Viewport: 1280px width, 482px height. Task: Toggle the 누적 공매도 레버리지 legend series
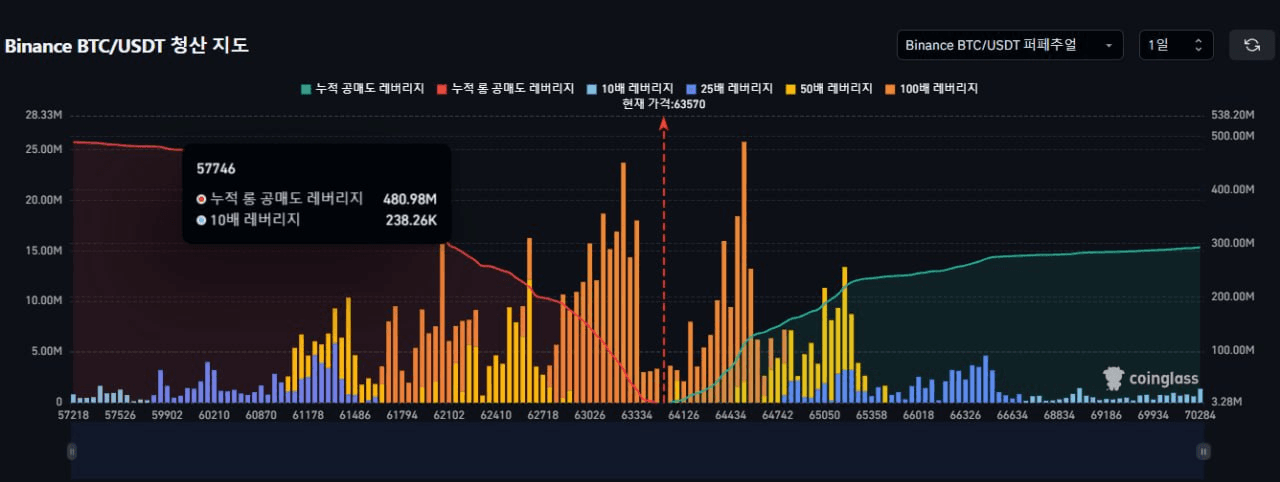click(x=364, y=88)
